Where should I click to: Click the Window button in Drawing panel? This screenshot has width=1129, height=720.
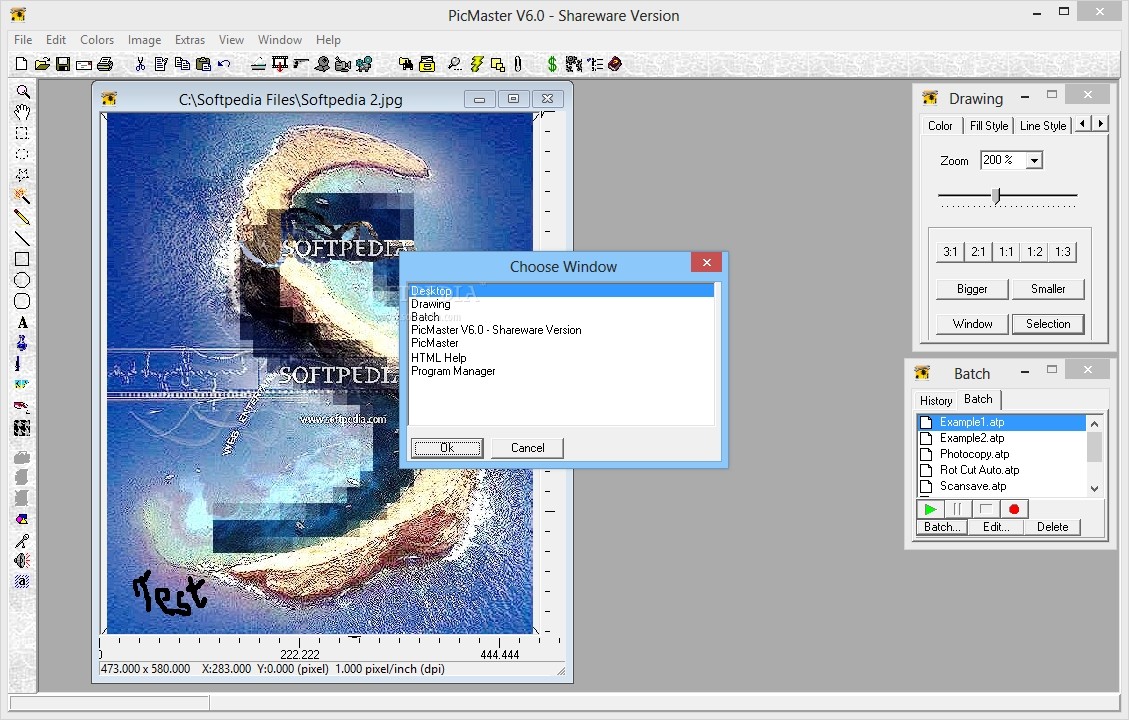[972, 324]
